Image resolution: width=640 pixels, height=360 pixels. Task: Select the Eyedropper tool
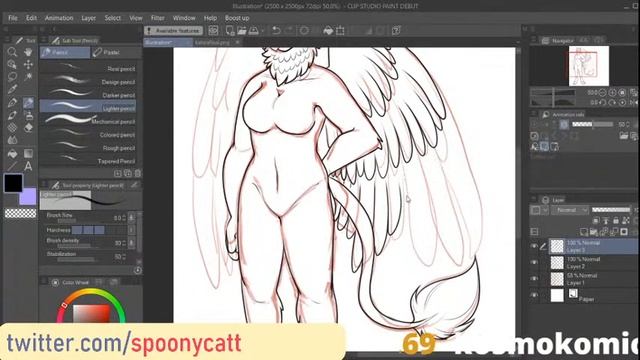pos(12,89)
